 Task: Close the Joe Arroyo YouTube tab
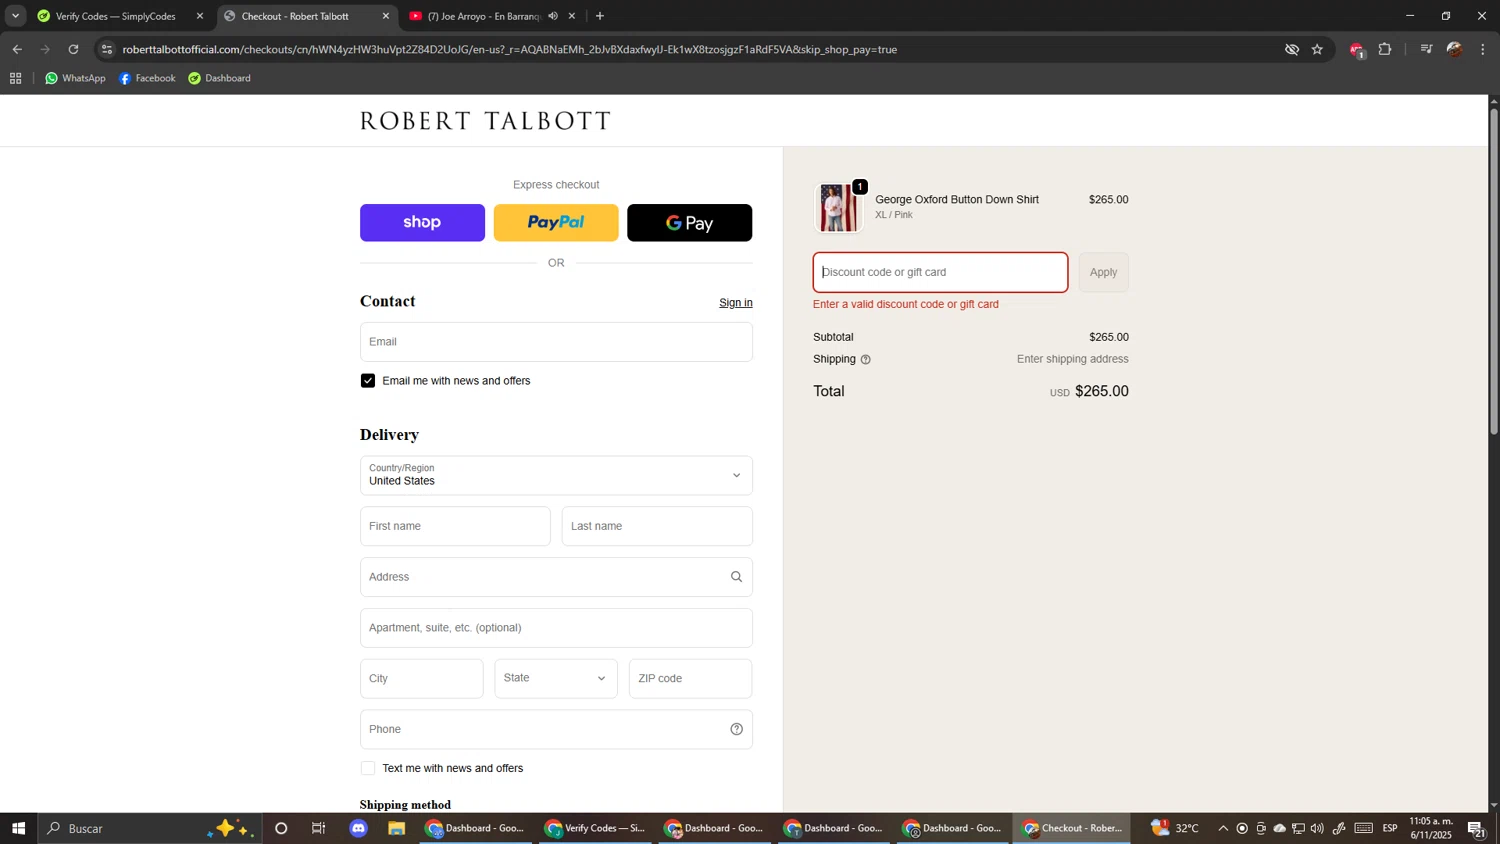[572, 16]
